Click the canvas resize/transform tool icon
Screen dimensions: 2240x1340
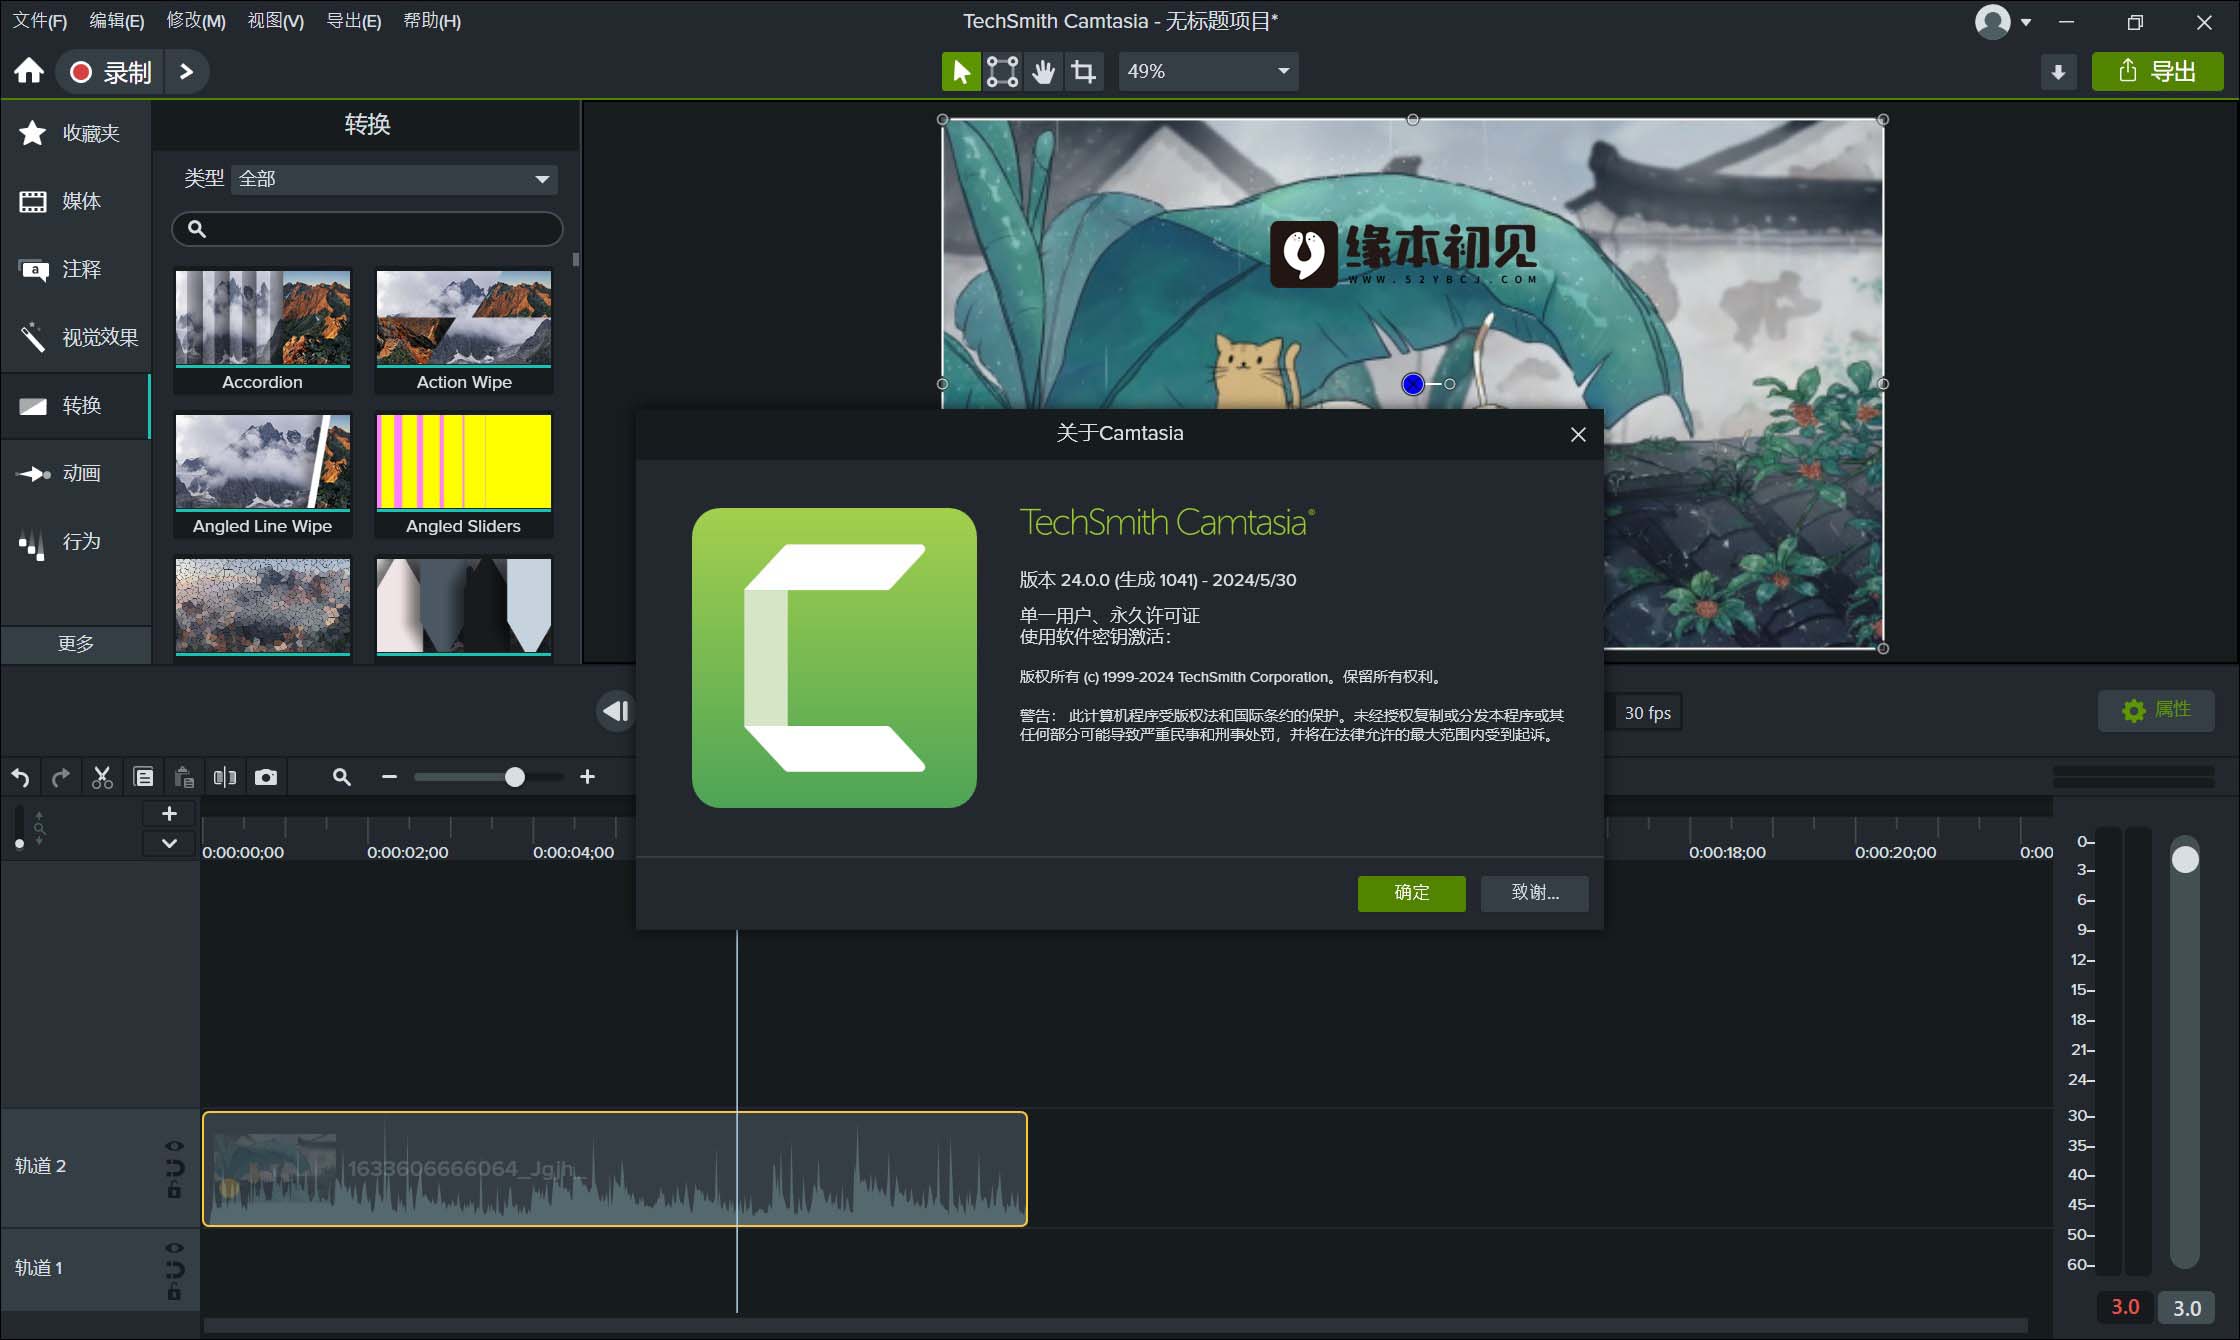pos(1002,71)
